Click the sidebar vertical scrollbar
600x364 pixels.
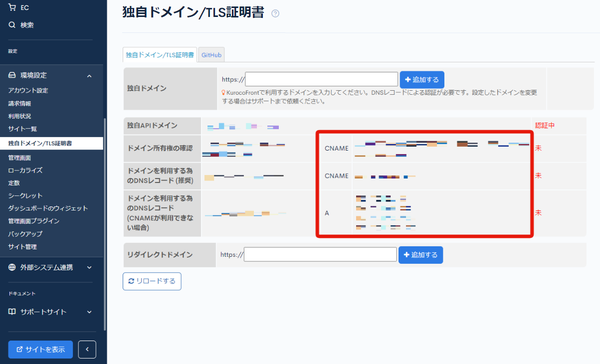pos(104,224)
